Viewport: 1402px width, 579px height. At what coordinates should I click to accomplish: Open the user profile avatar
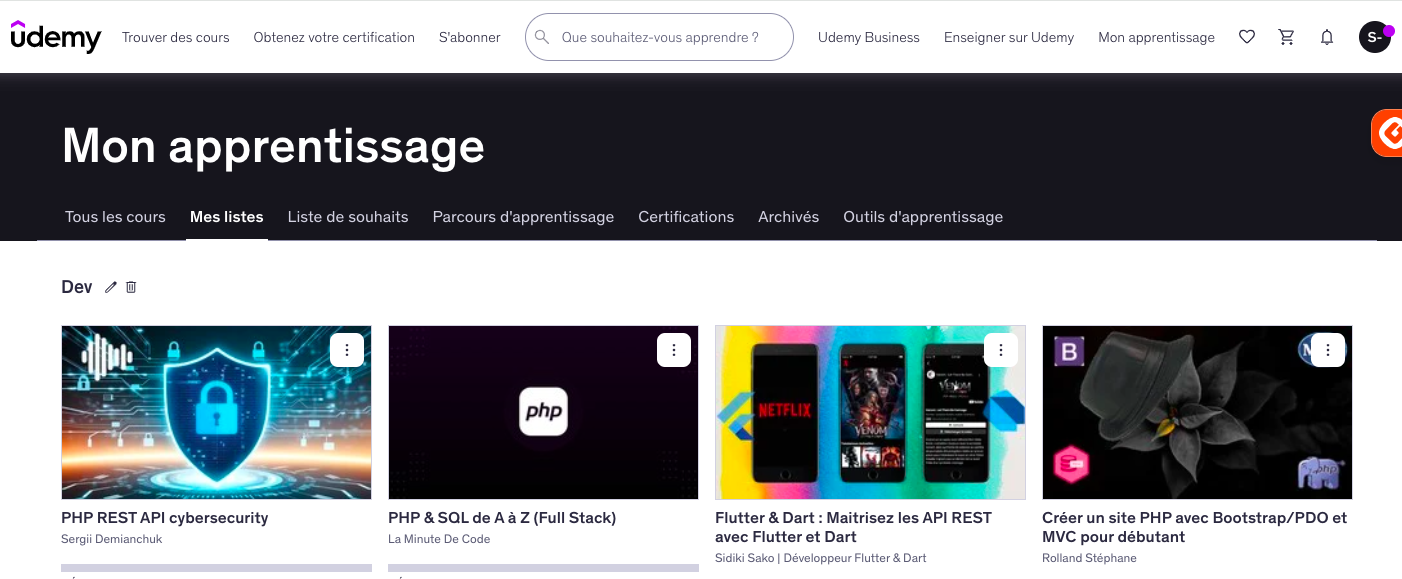(1375, 37)
